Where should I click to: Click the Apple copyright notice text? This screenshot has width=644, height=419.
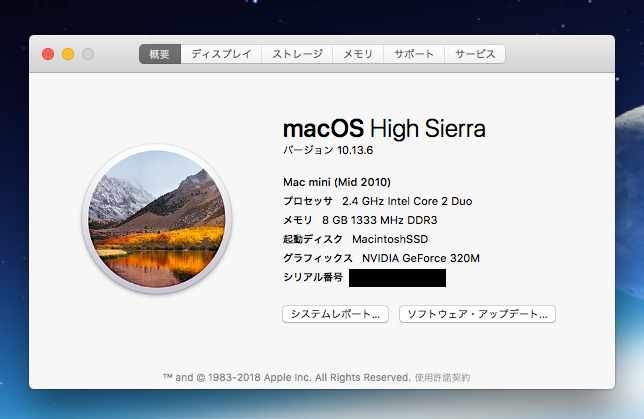287,378
